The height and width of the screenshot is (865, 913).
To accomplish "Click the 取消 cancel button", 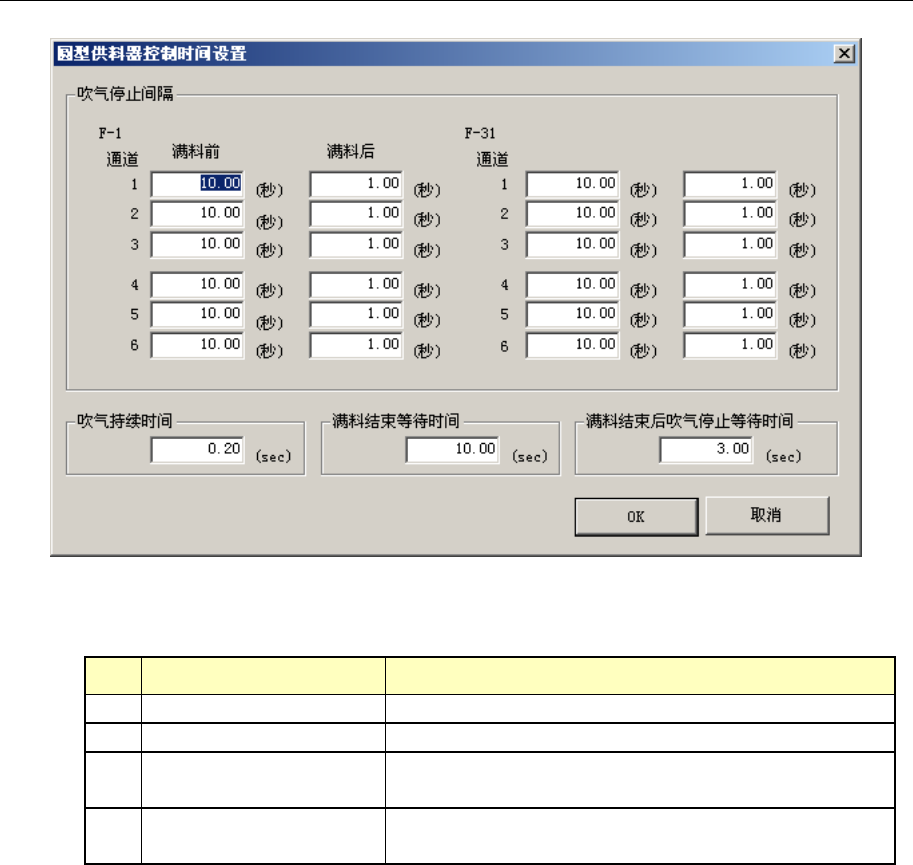I will coord(767,515).
